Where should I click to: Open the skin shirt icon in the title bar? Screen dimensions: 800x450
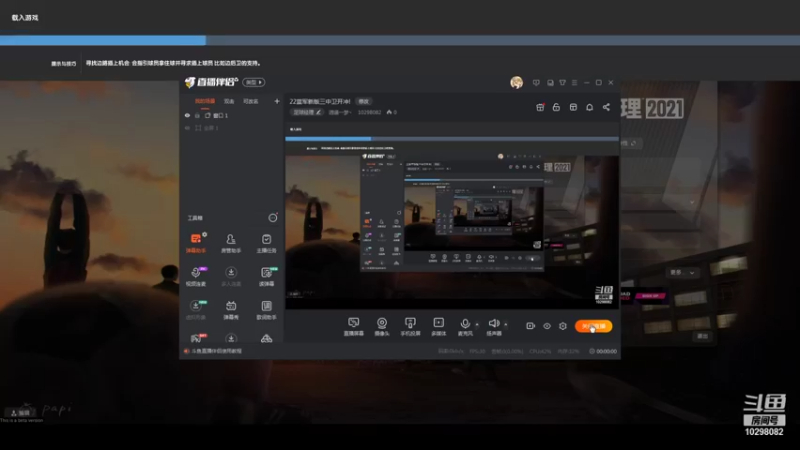coord(562,83)
